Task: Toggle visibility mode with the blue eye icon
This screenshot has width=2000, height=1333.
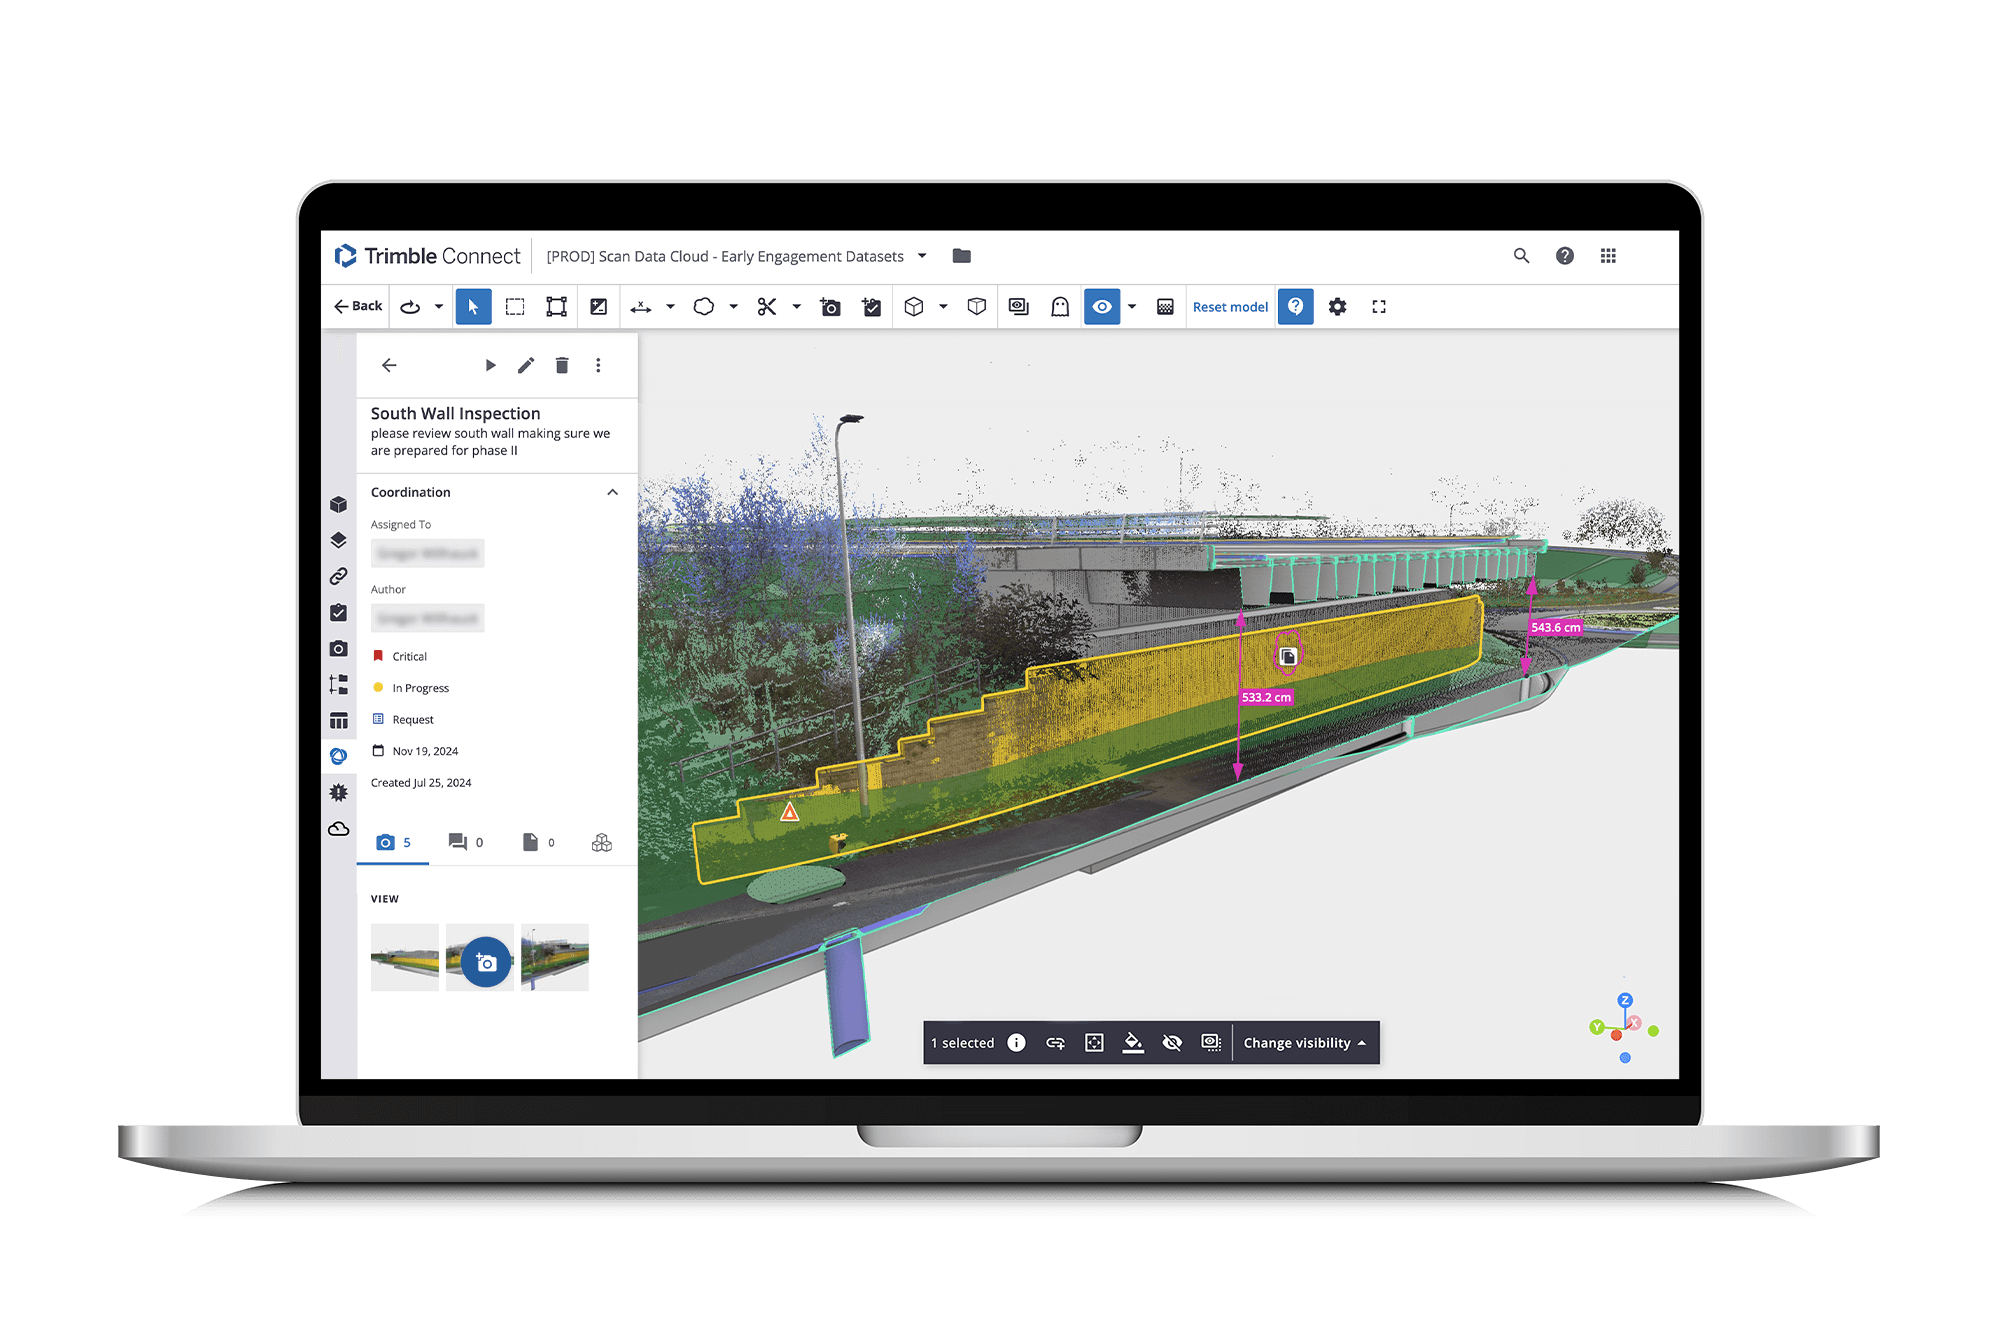Action: [1102, 306]
